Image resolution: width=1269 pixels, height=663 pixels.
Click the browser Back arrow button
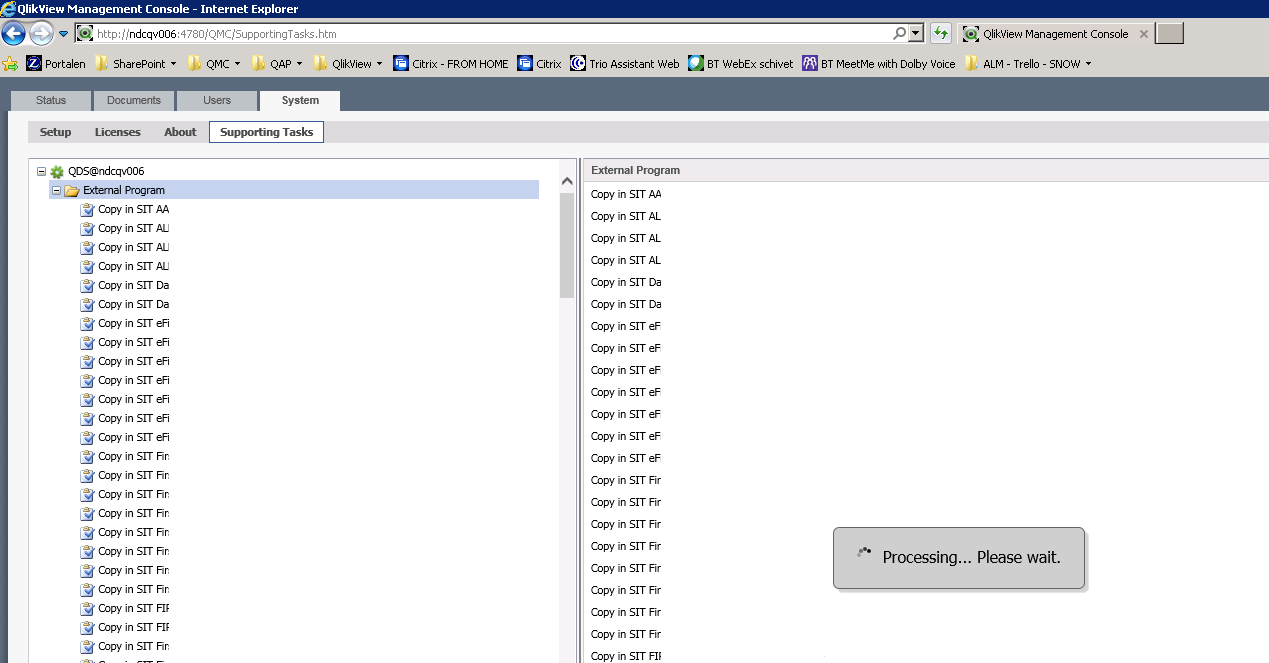click(13, 34)
